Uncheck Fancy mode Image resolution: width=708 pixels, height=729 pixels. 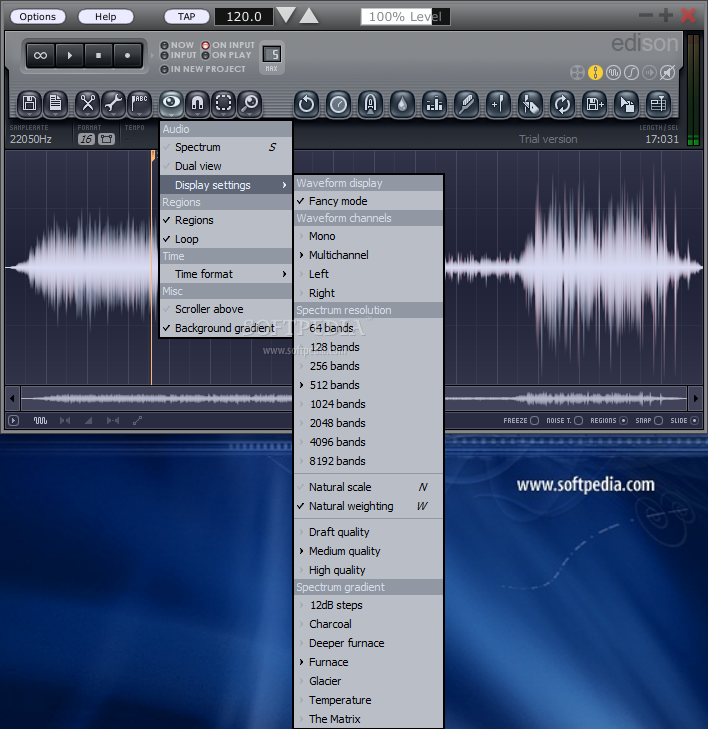(x=368, y=201)
